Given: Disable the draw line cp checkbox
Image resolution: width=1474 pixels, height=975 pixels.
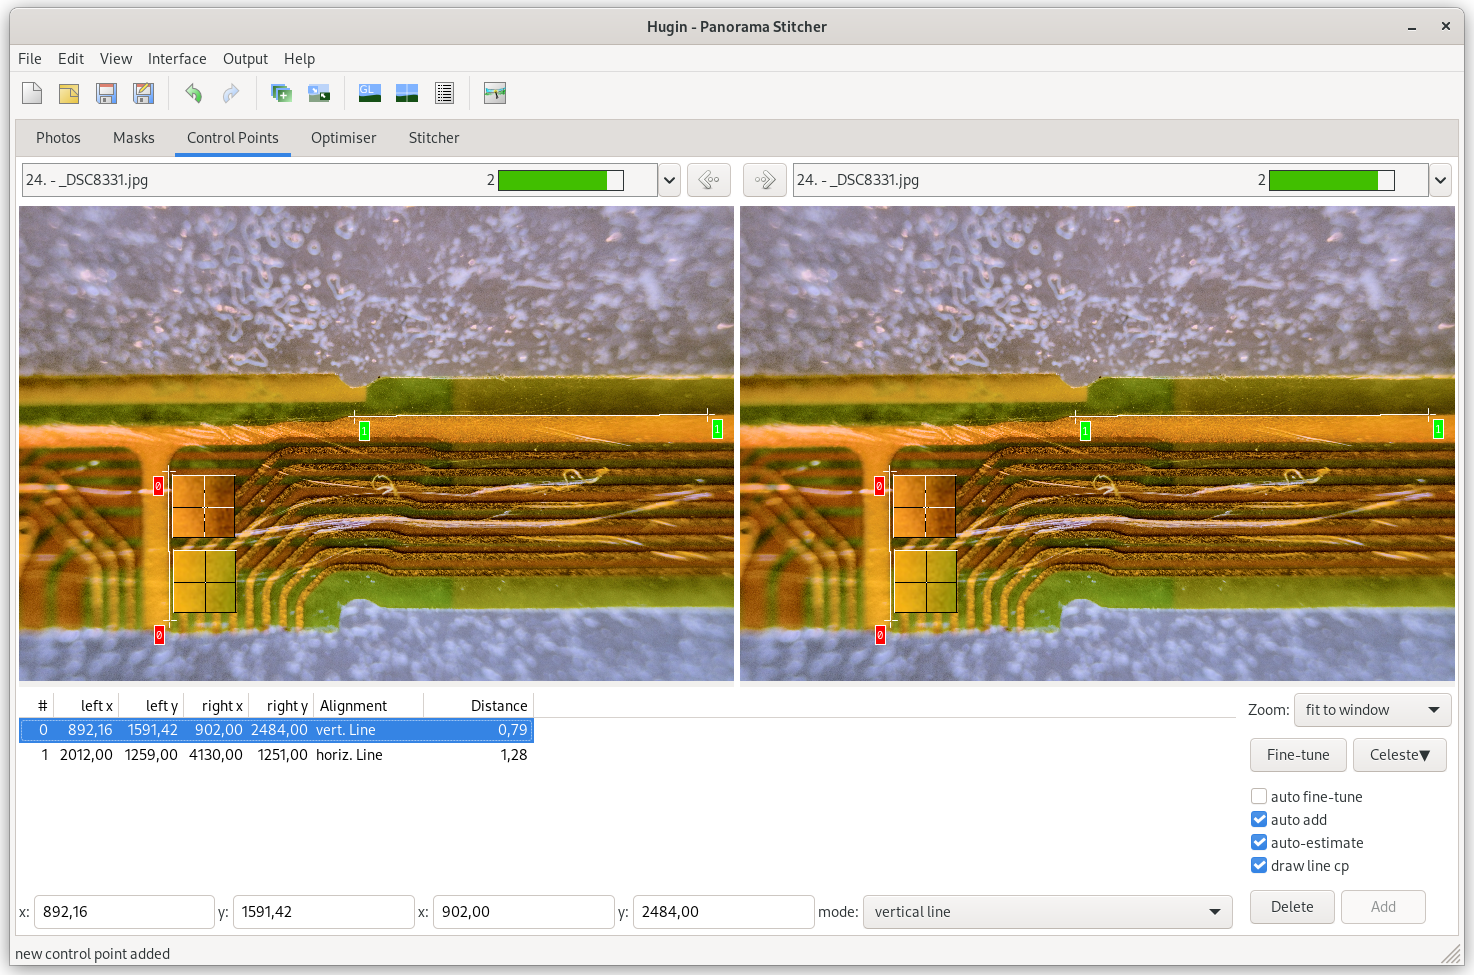Looking at the screenshot, I should (1259, 866).
